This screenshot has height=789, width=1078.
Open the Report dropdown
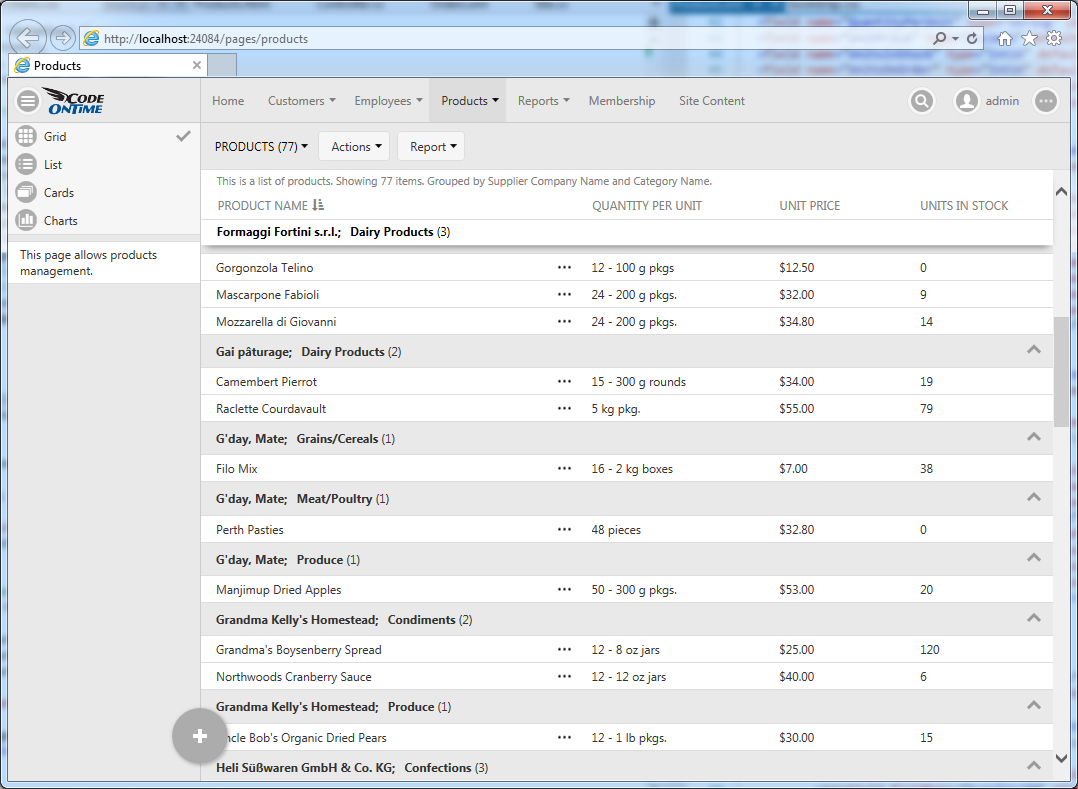431,146
